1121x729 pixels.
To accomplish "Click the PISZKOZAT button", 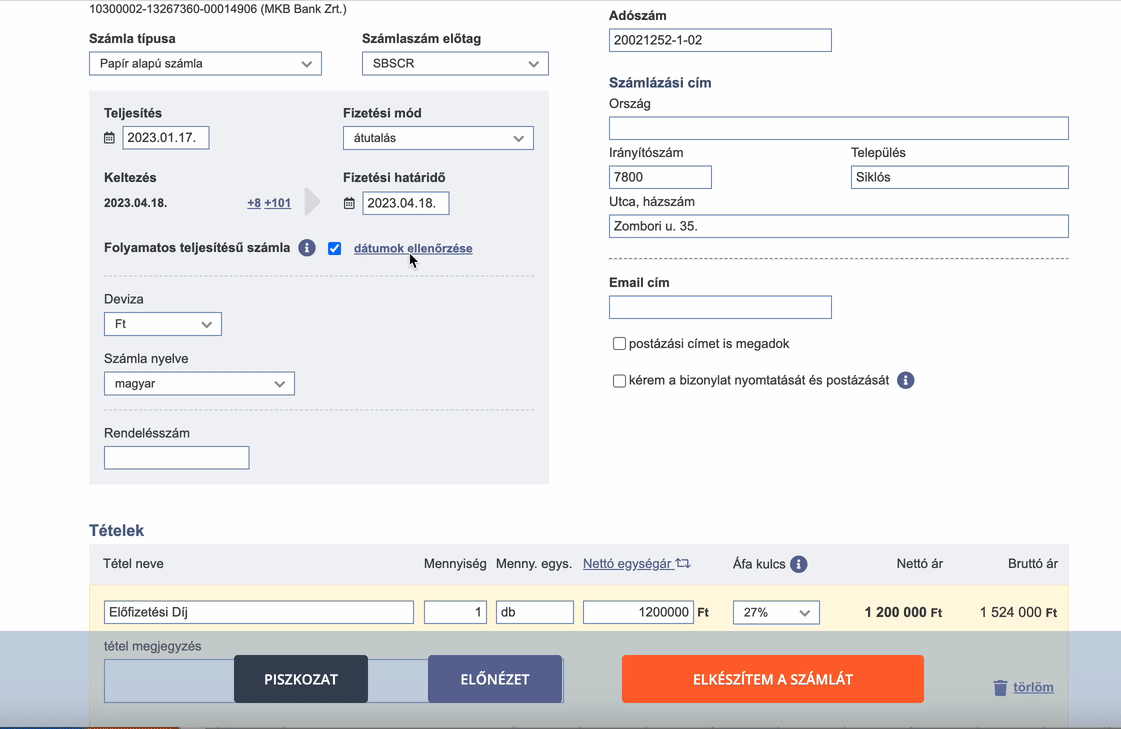I will [x=301, y=679].
